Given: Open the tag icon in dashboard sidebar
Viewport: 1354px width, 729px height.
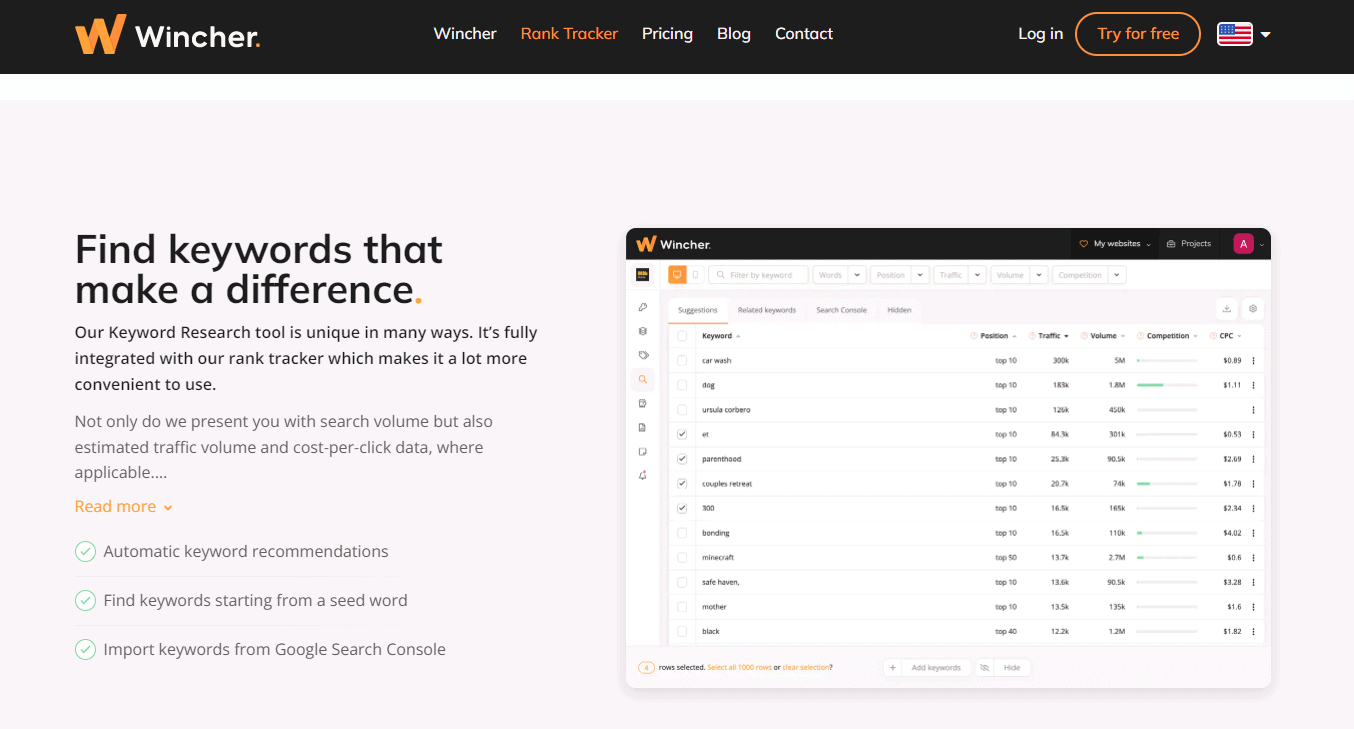Looking at the screenshot, I should point(643,355).
